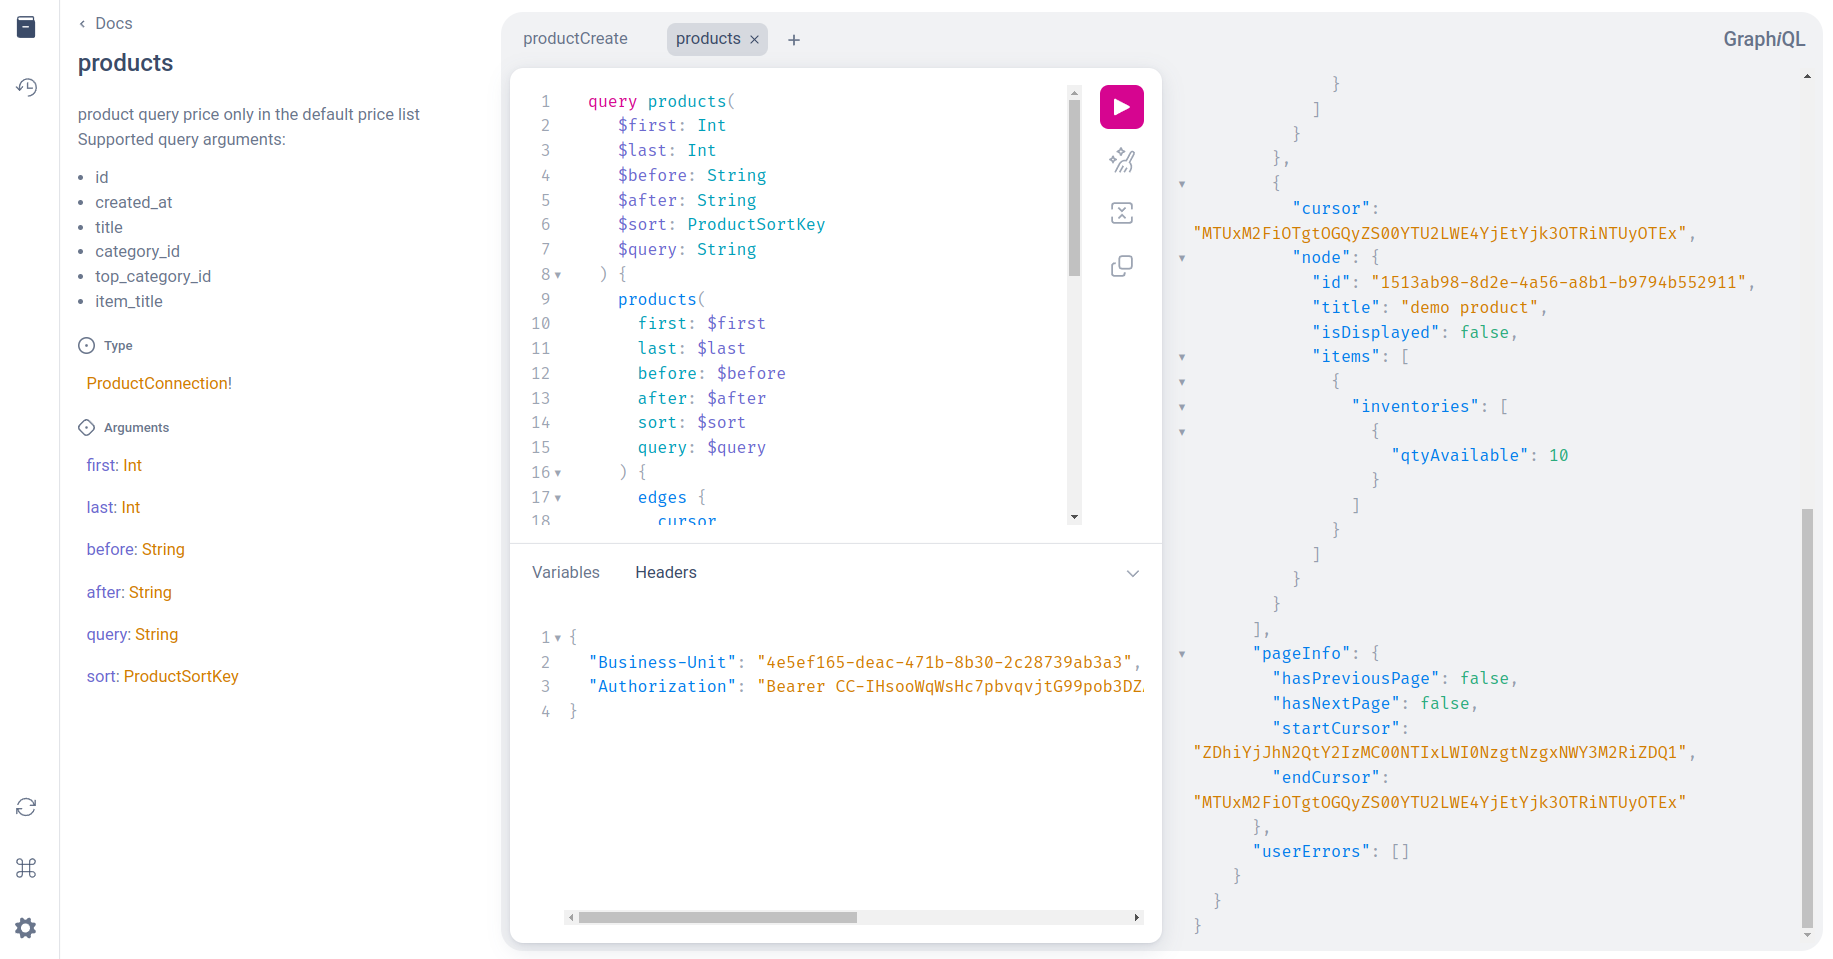The width and height of the screenshot is (1833, 959).
Task: Fold the inventories array in response
Action: pos(1182,407)
